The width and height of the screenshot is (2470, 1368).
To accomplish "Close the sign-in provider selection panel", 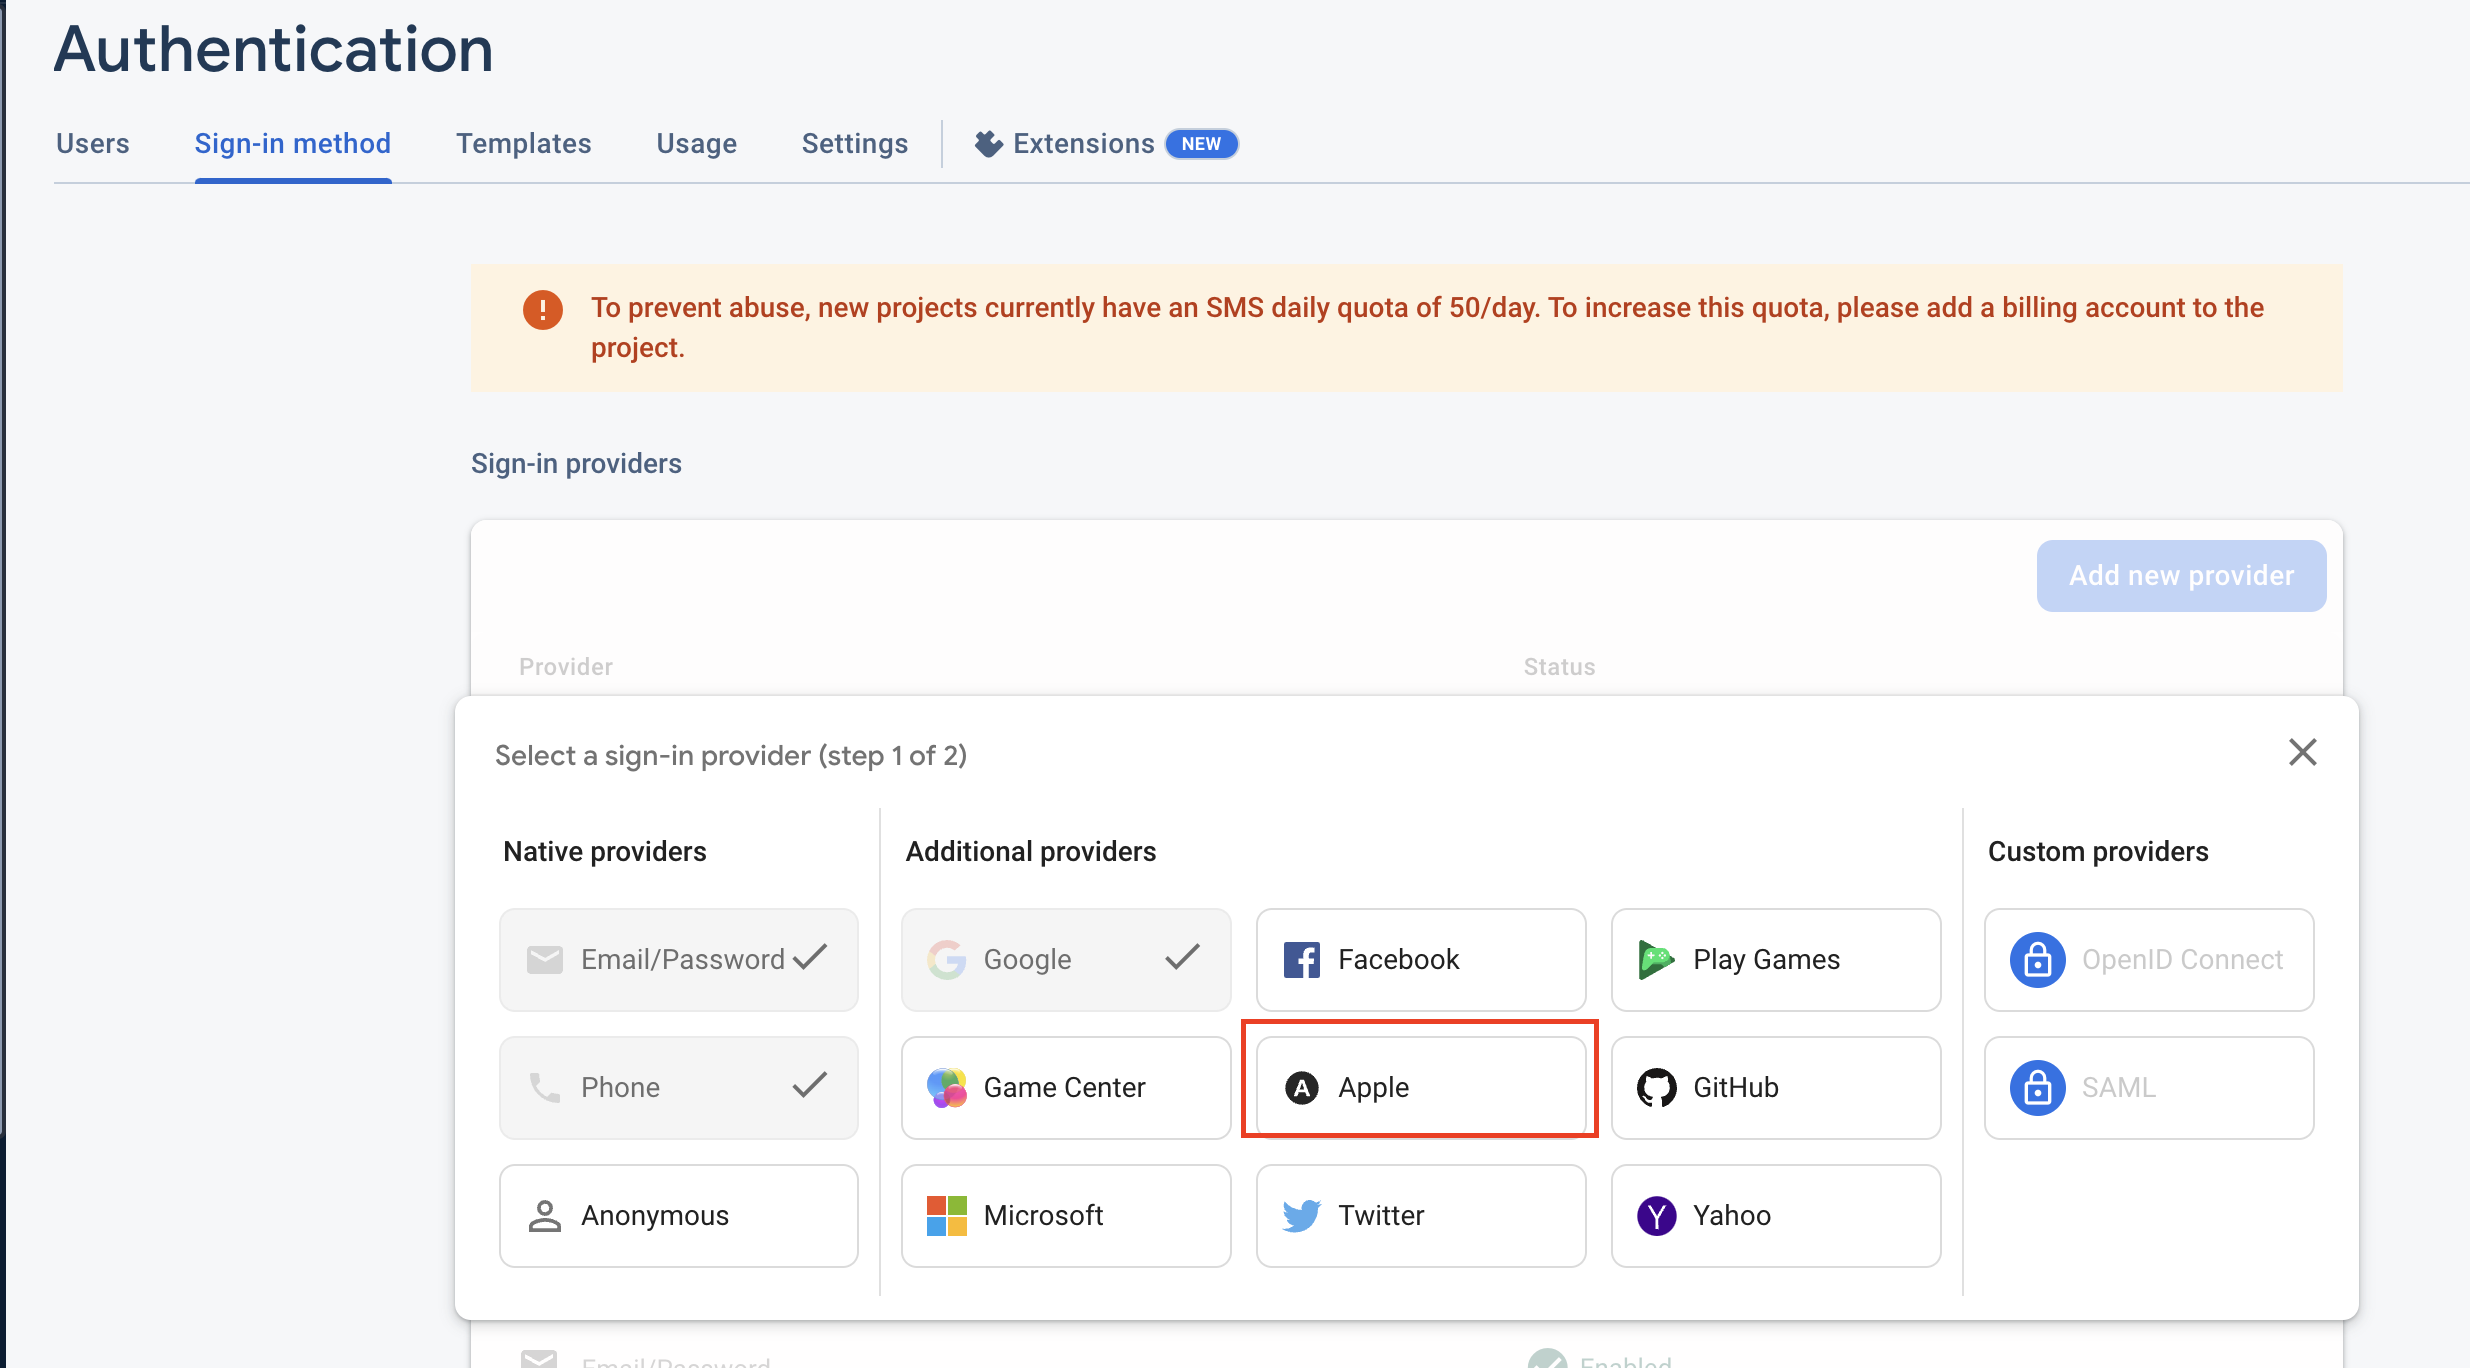I will pyautogui.click(x=2302, y=753).
